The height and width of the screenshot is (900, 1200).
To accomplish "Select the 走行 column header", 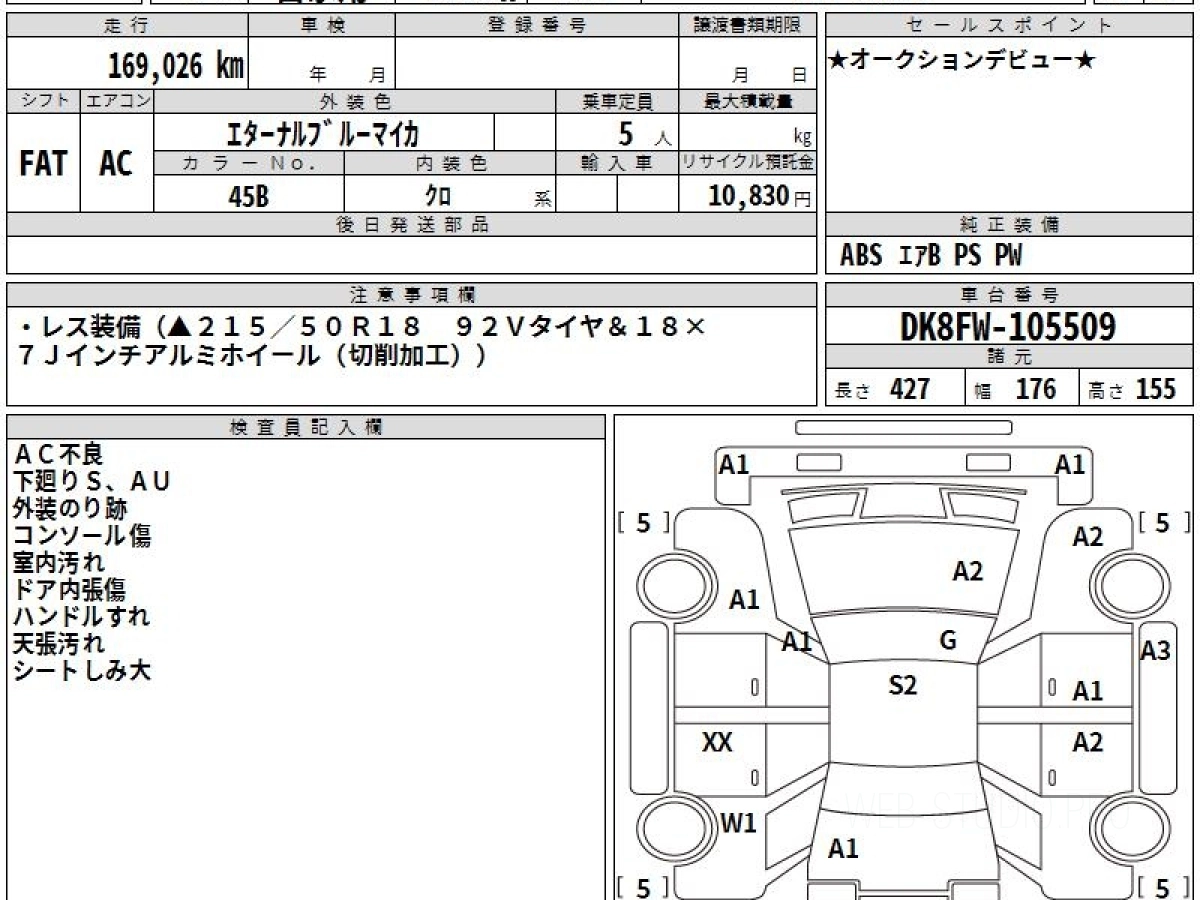I will 126,26.
